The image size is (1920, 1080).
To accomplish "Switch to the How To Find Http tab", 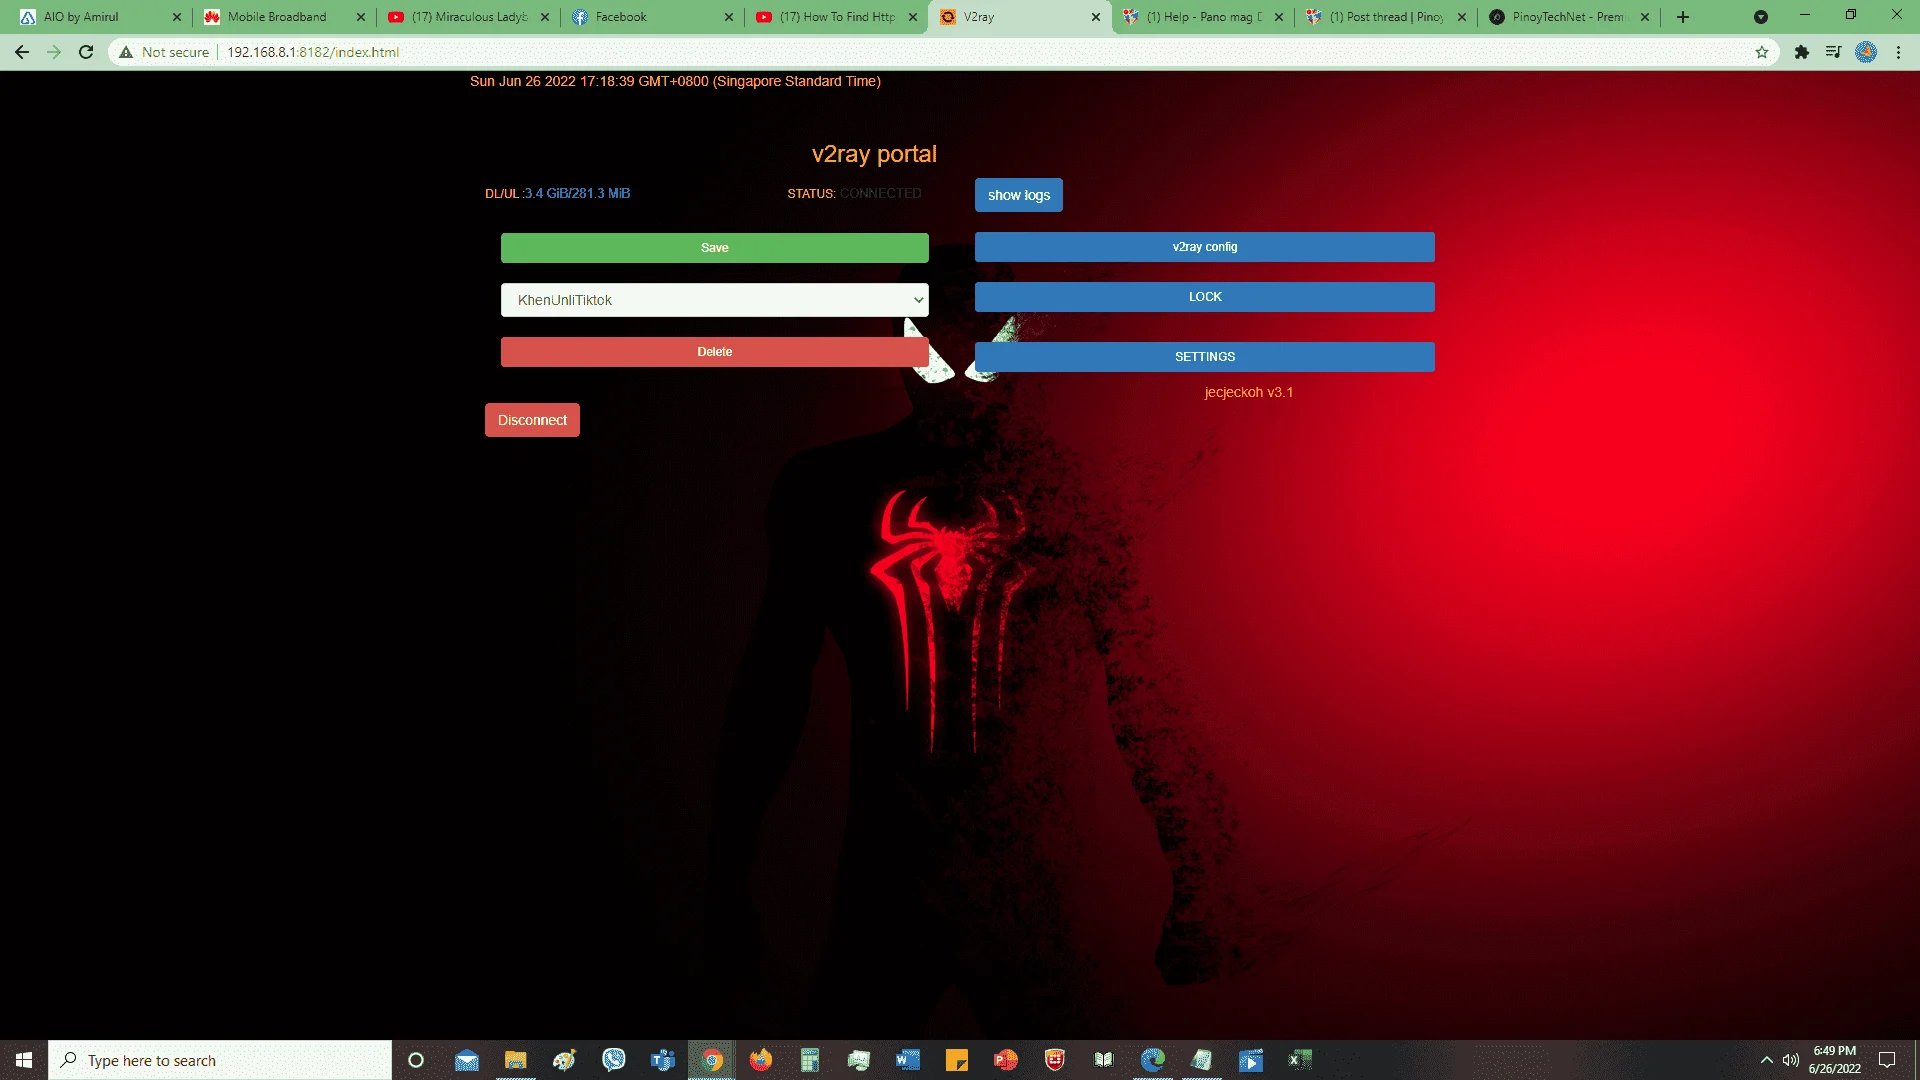I will click(836, 17).
